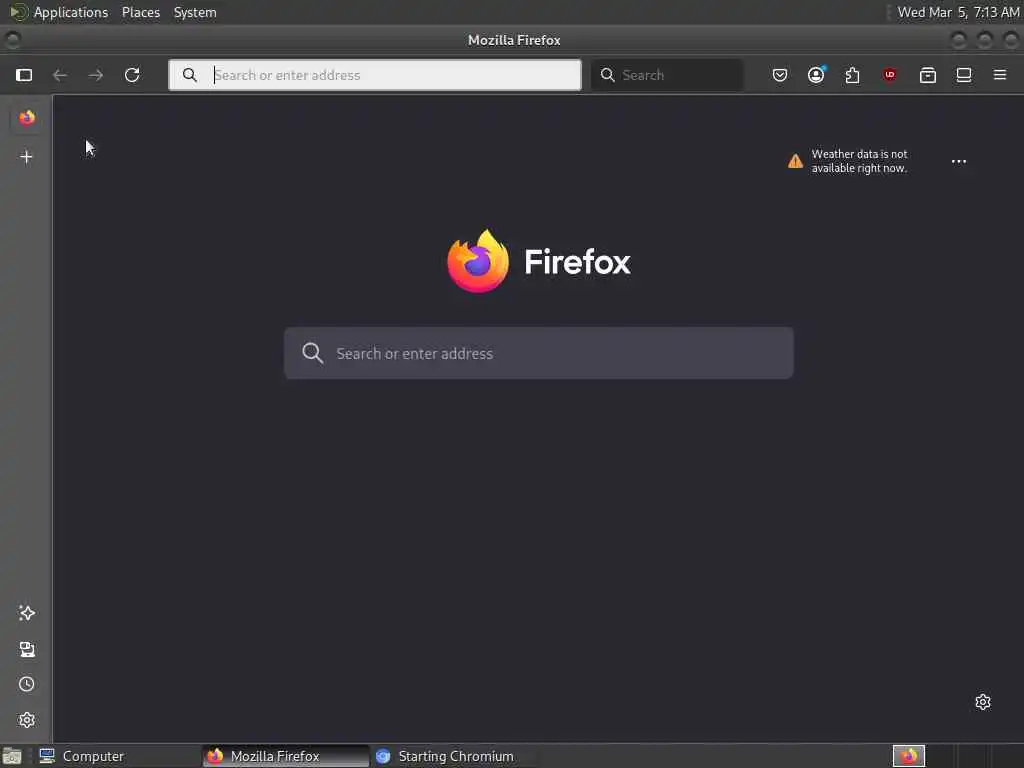1024x768 pixels.
Task: Open weather widget three-dot options menu
Action: (x=959, y=161)
